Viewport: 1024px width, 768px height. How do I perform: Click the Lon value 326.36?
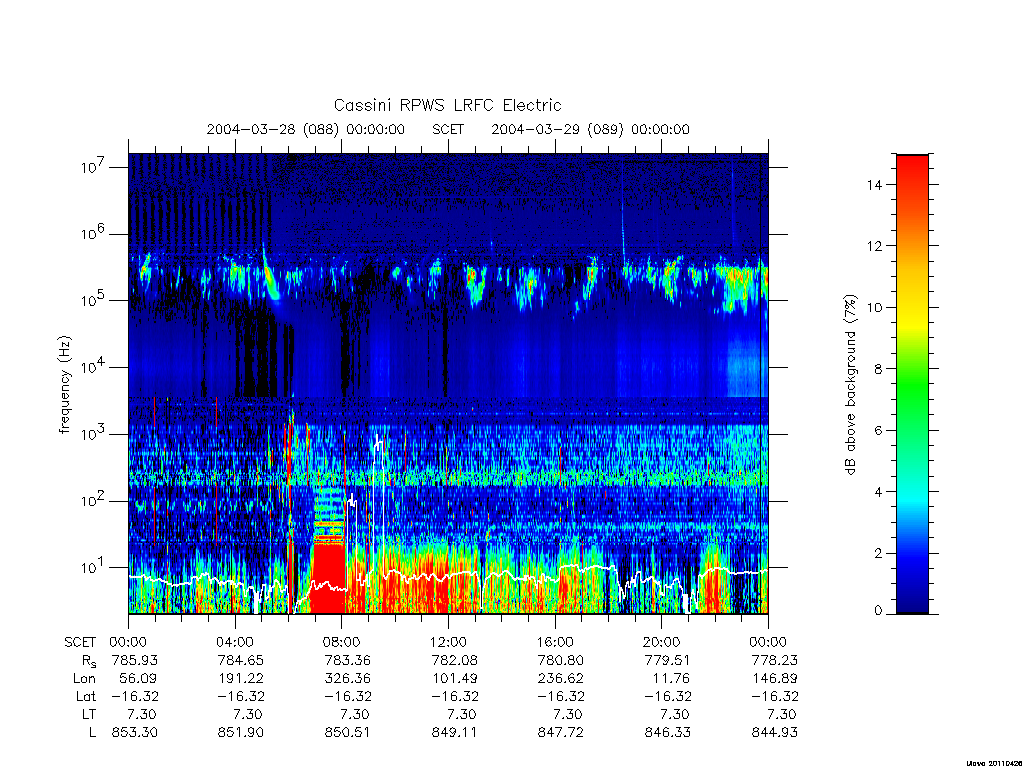pyautogui.click(x=347, y=679)
